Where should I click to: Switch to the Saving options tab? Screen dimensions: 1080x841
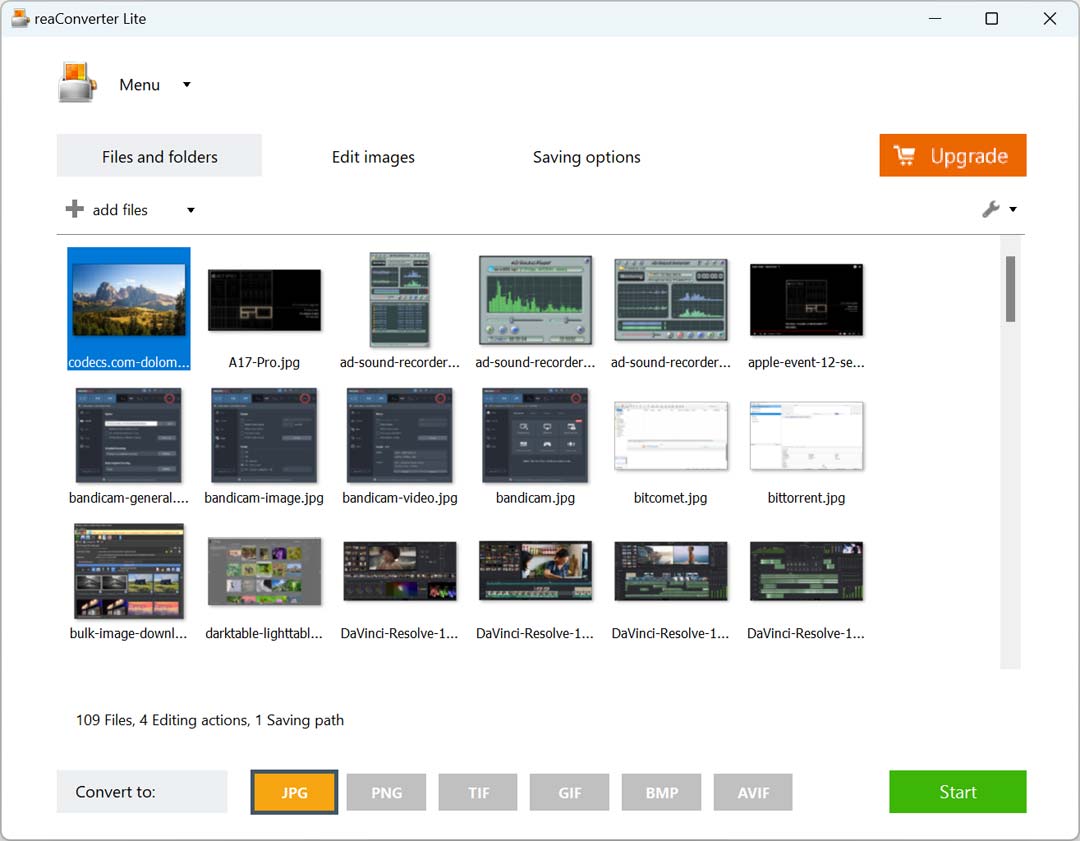coord(587,156)
